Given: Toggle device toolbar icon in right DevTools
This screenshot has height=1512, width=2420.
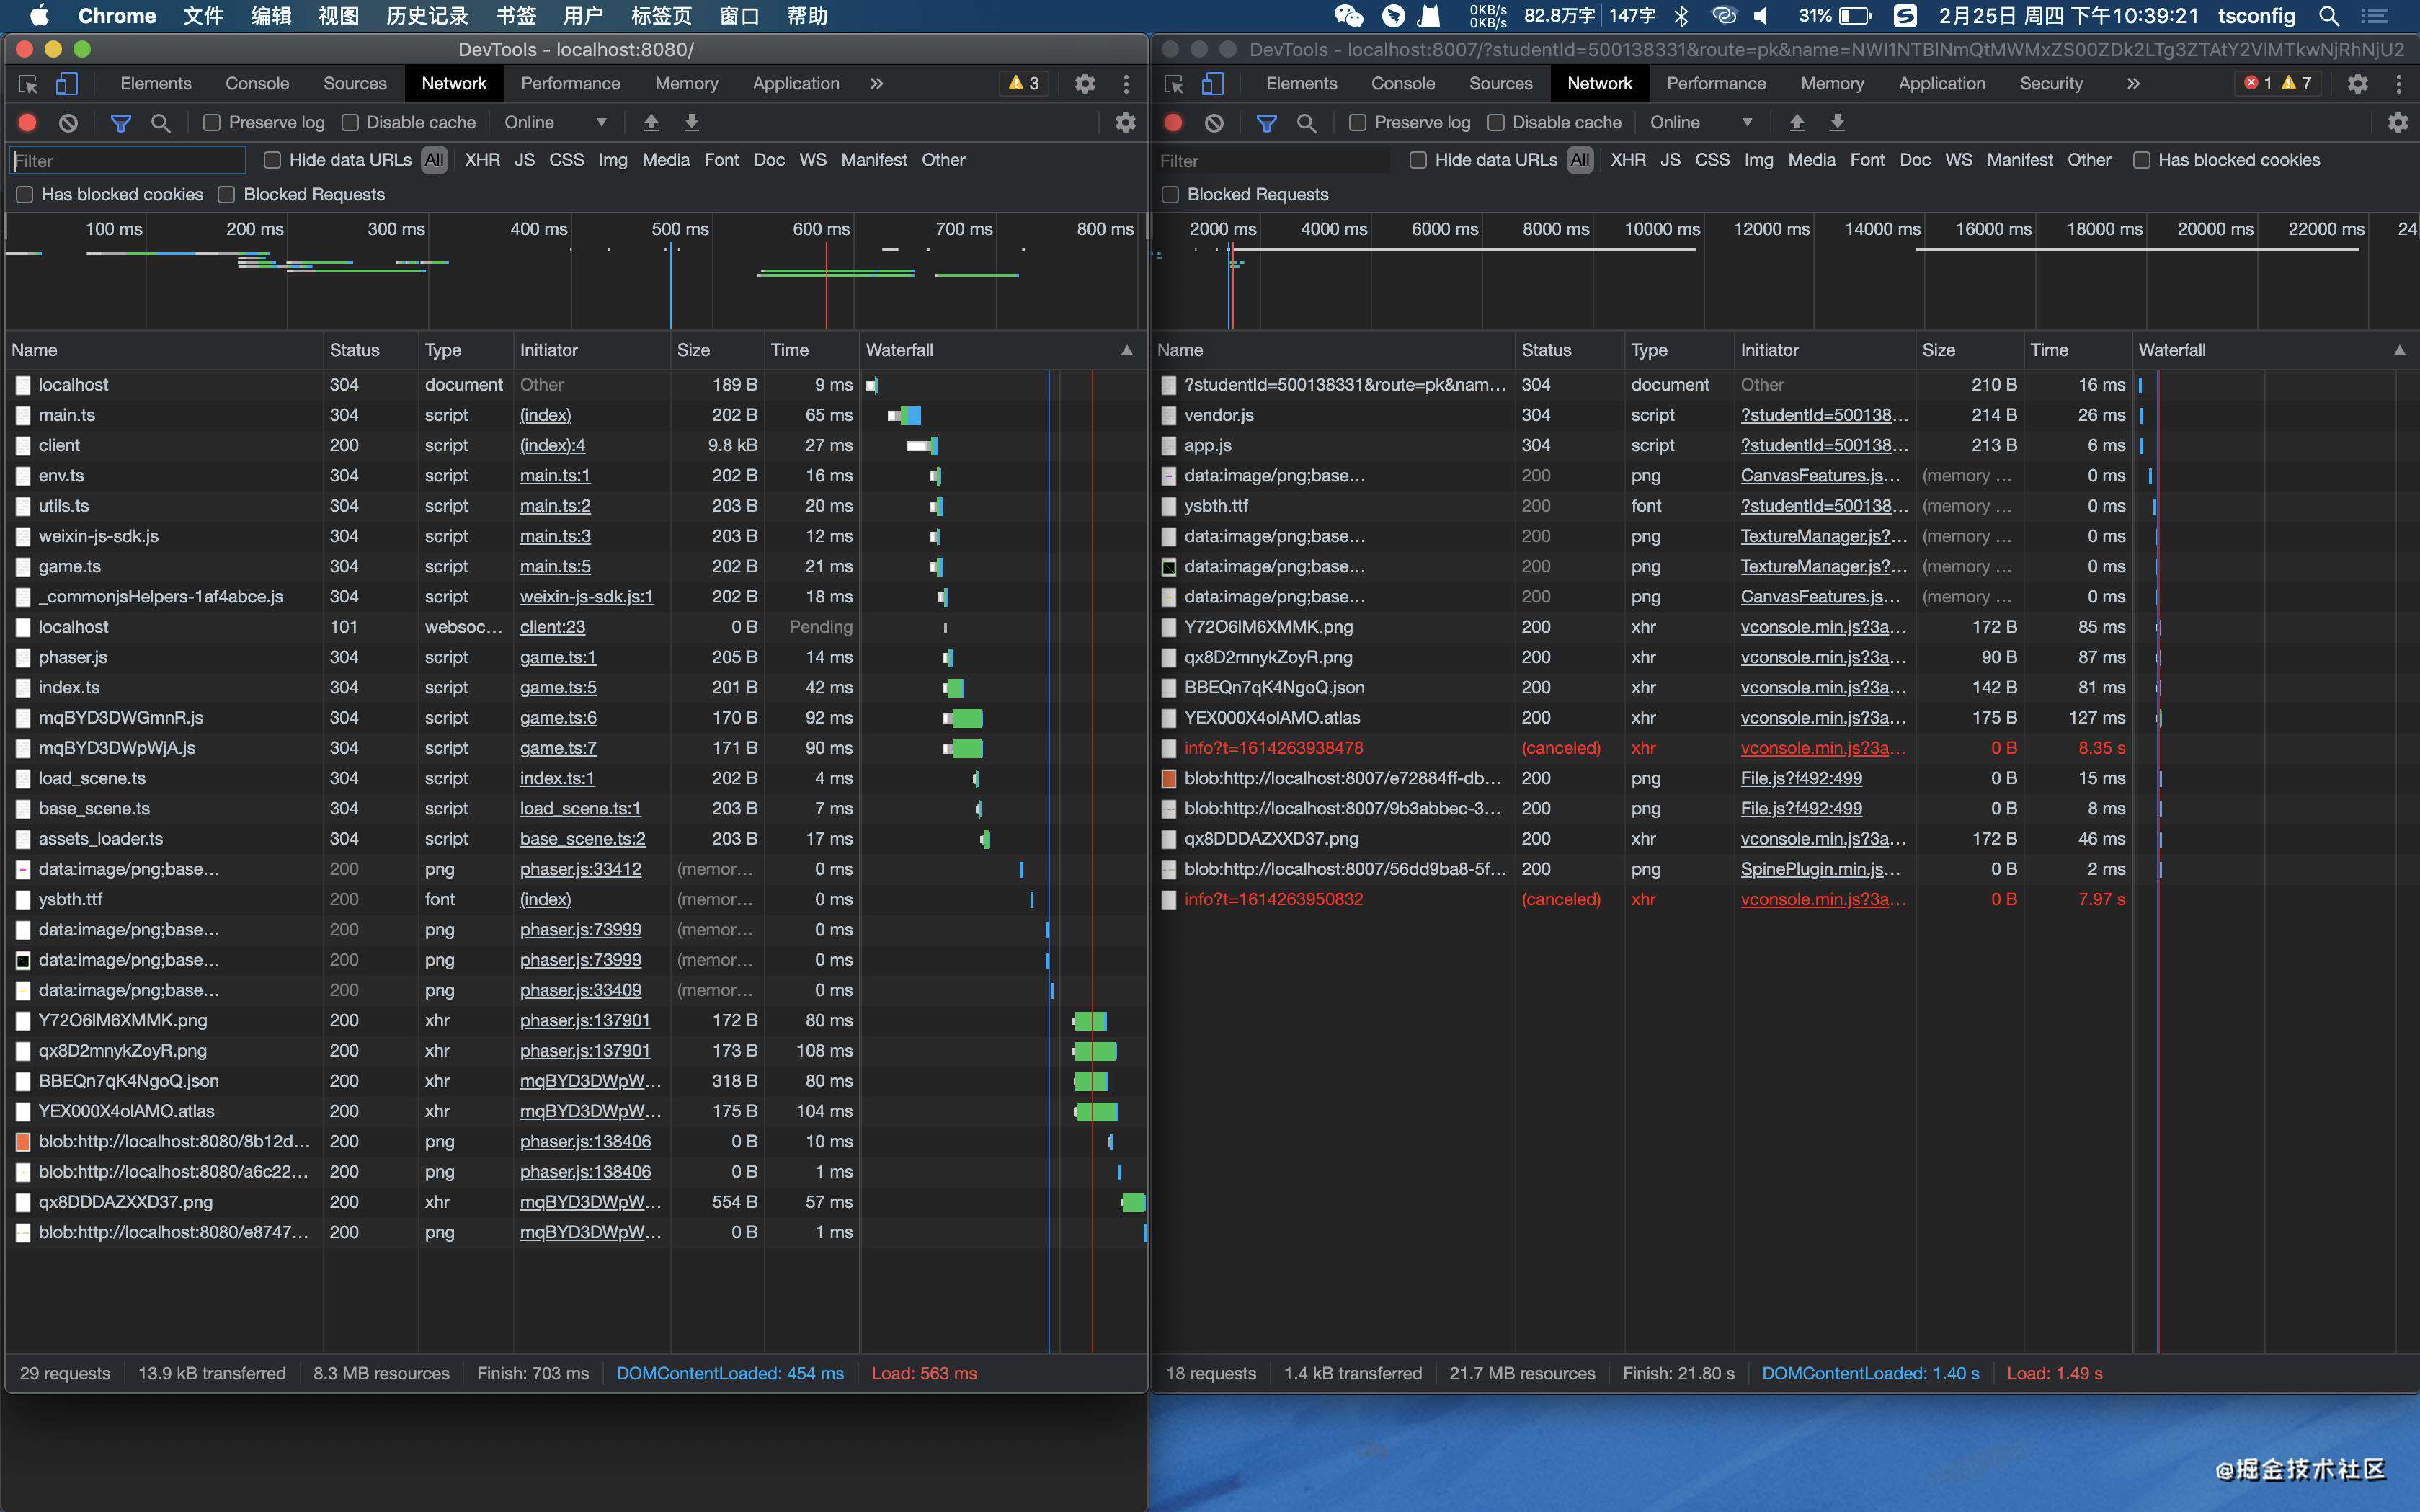Looking at the screenshot, I should pos(1212,84).
